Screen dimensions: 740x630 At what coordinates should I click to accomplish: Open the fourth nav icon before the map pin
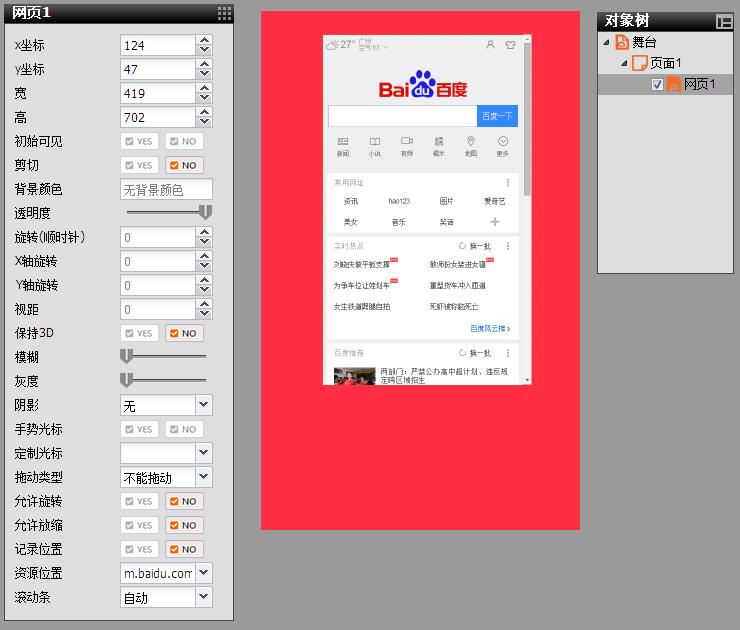439,141
